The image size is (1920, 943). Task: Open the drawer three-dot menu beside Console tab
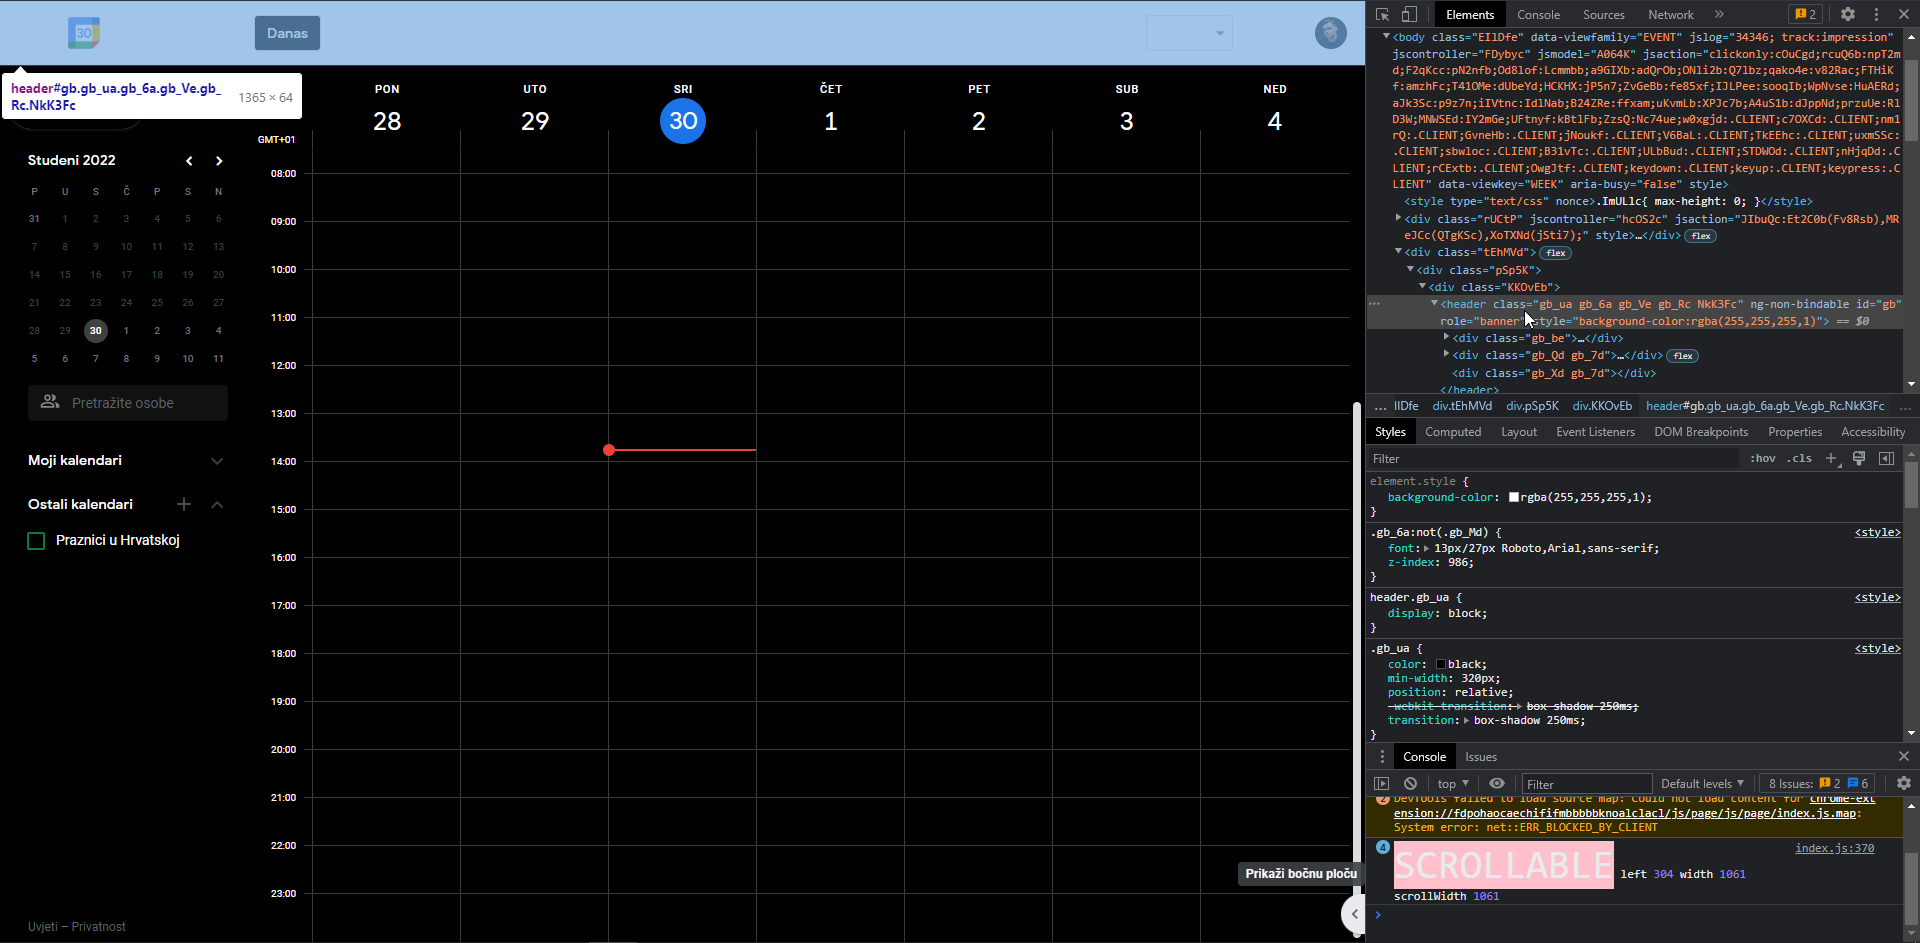1382,757
